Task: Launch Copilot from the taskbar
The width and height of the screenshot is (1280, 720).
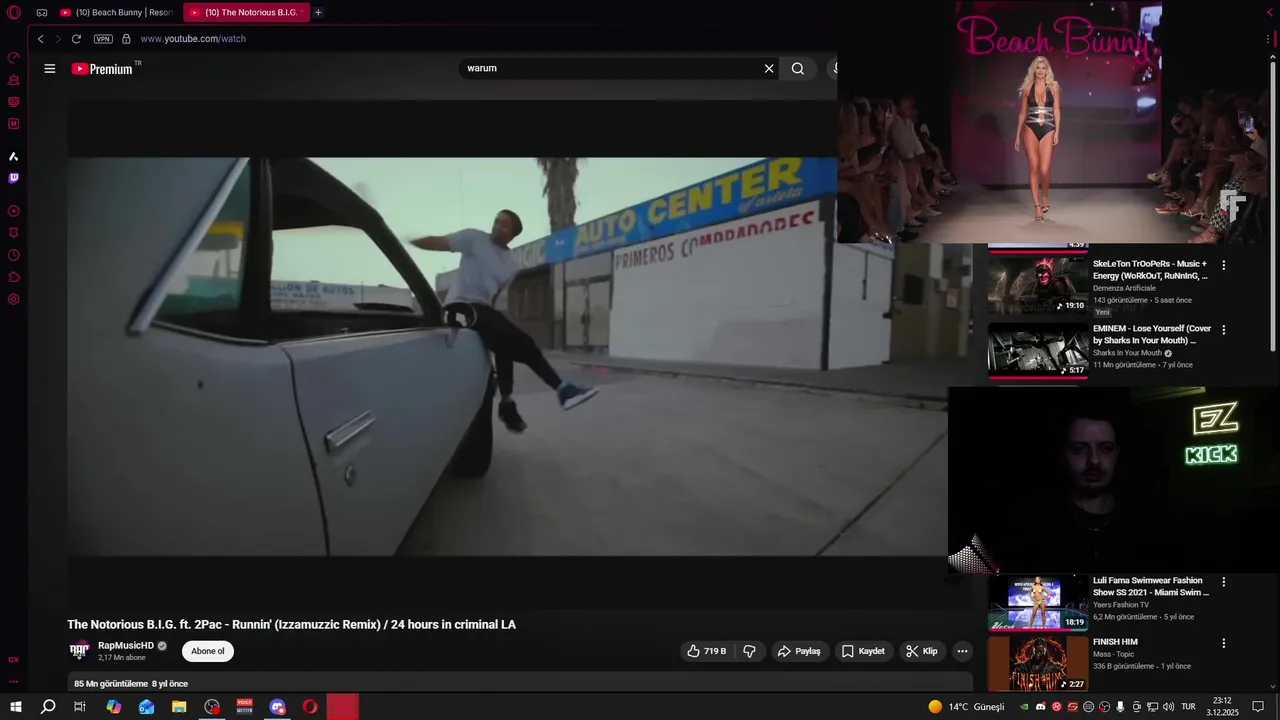Action: click(x=114, y=707)
